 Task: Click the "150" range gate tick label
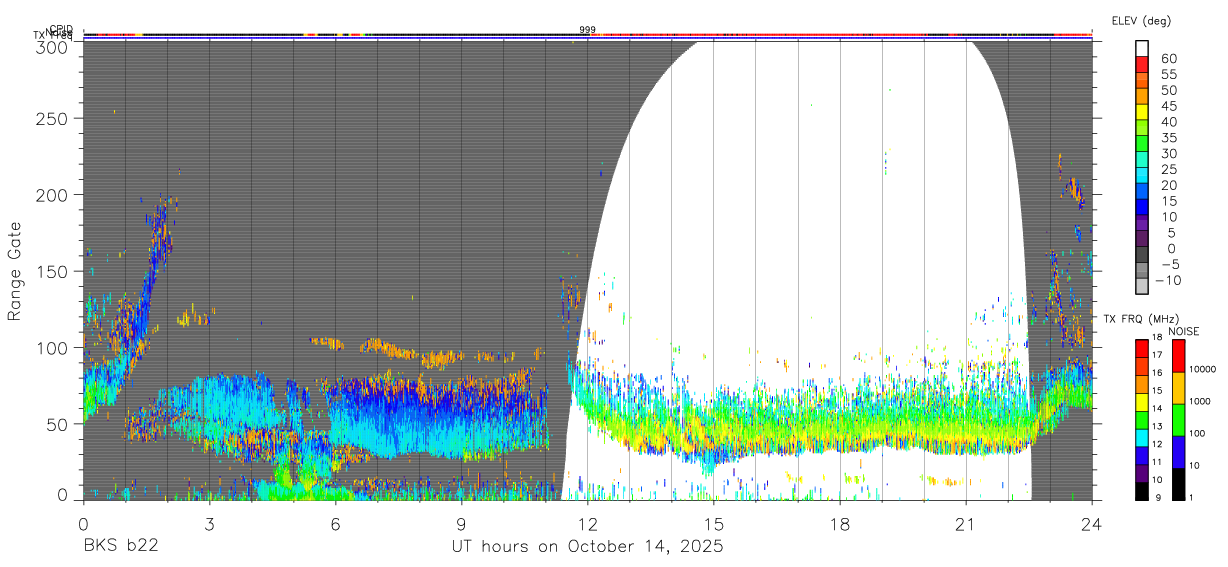pos(52,271)
